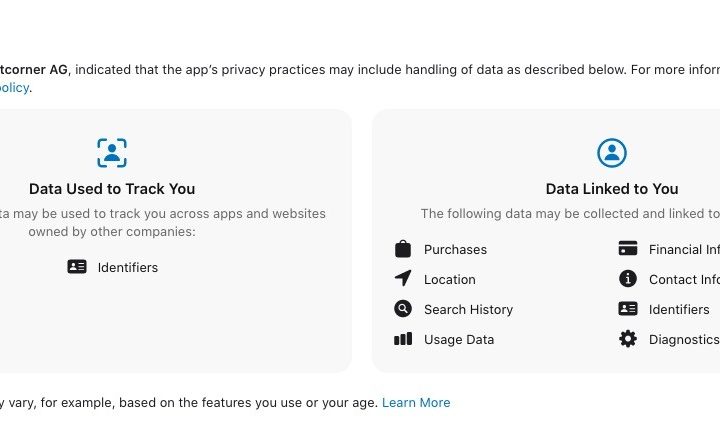Click the Search History label
The height and width of the screenshot is (436, 720).
click(468, 309)
